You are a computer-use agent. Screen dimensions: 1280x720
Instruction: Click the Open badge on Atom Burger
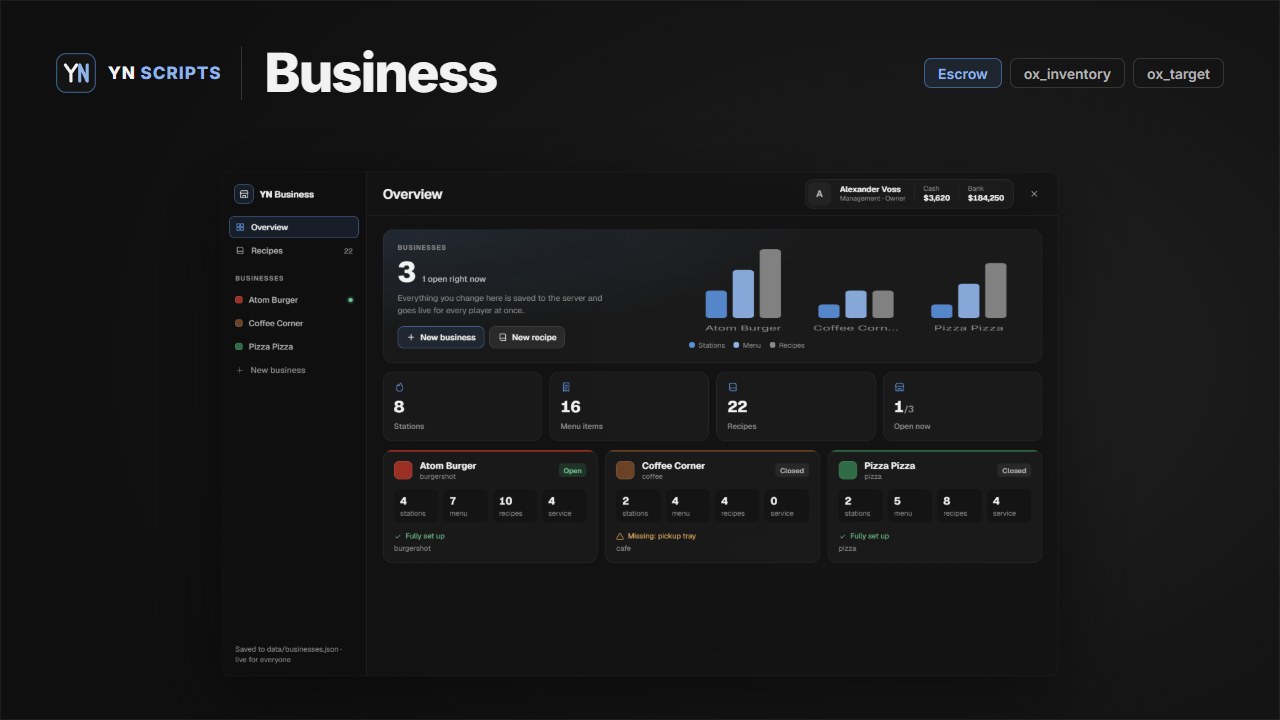573,470
